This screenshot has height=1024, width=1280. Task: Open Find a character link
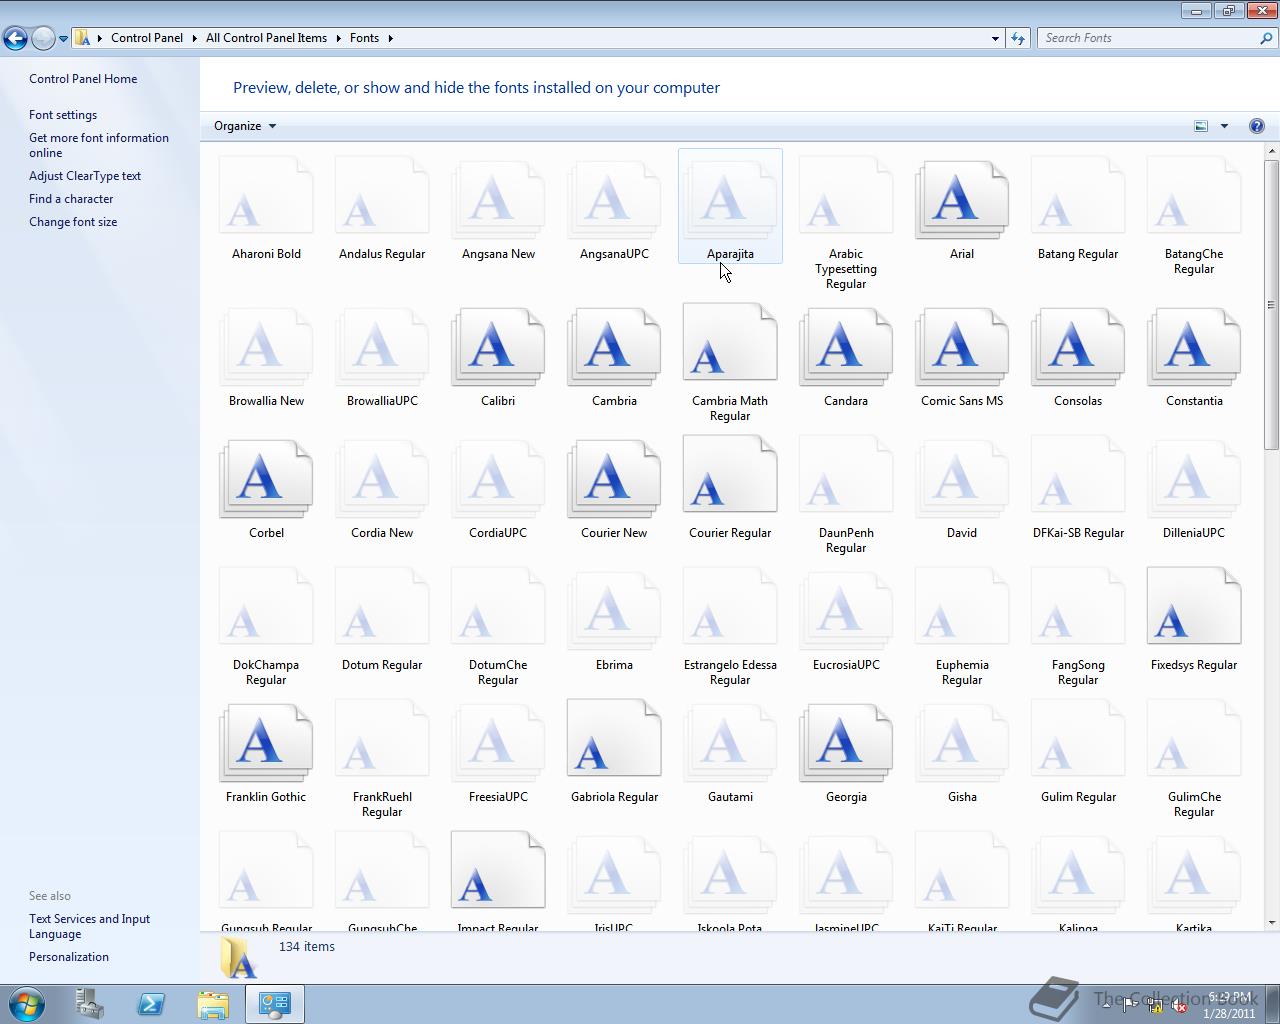[71, 199]
